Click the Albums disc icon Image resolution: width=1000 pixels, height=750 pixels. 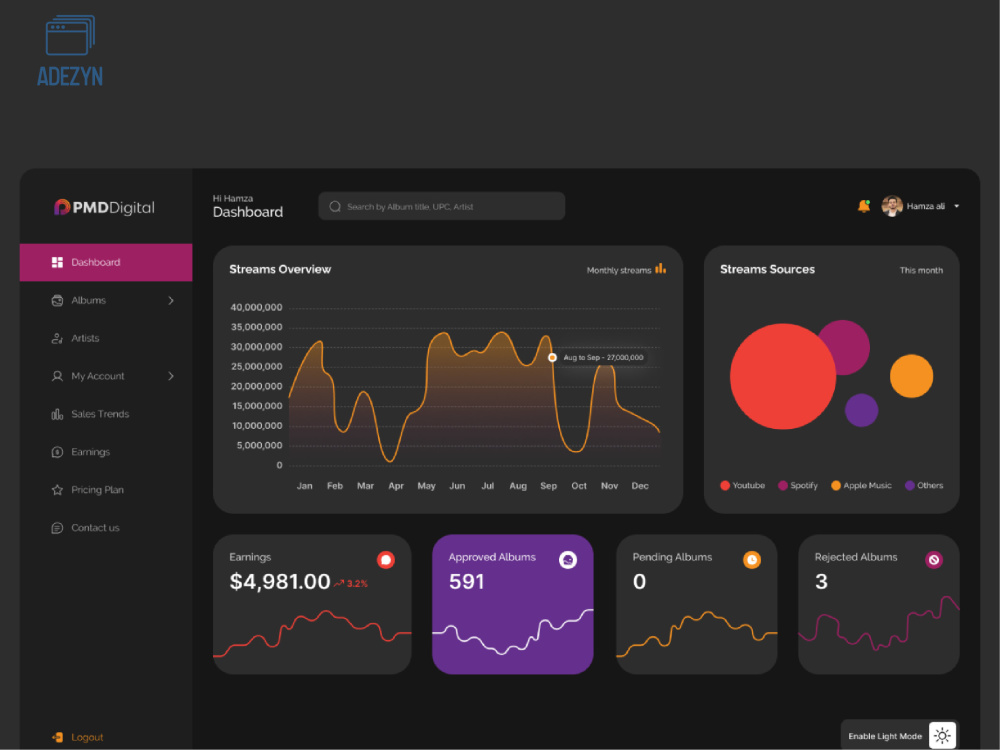point(57,300)
